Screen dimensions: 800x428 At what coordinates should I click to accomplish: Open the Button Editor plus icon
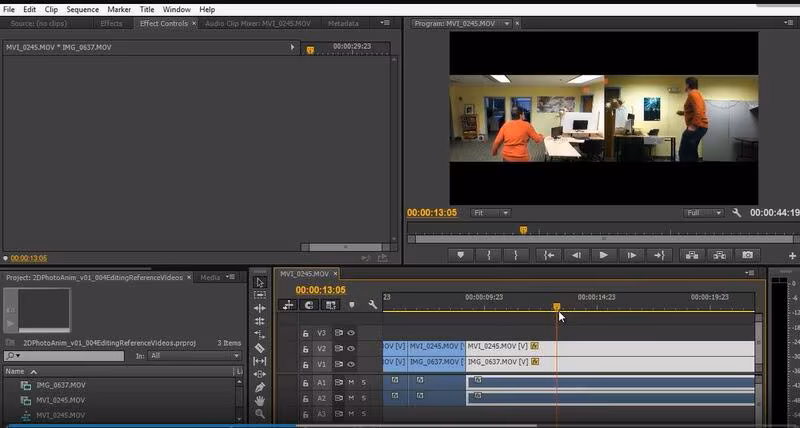792,256
